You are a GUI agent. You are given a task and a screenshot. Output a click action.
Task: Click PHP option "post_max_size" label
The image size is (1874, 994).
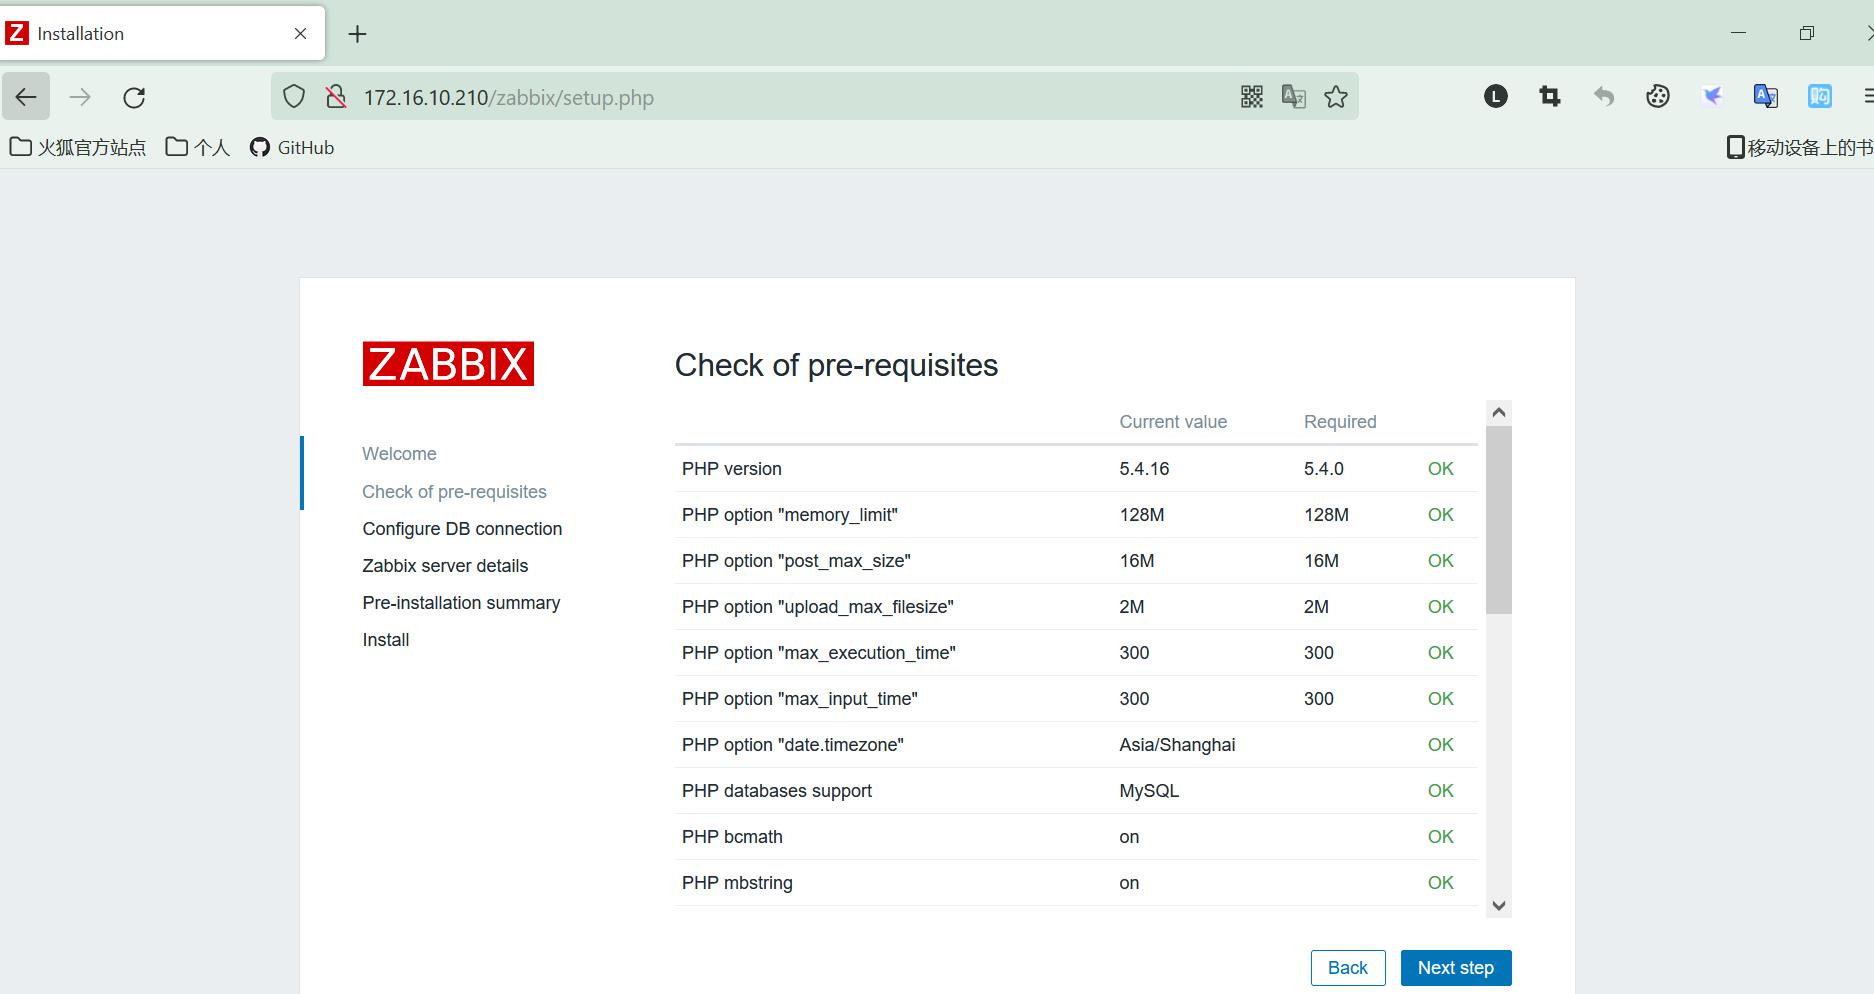[x=796, y=561]
